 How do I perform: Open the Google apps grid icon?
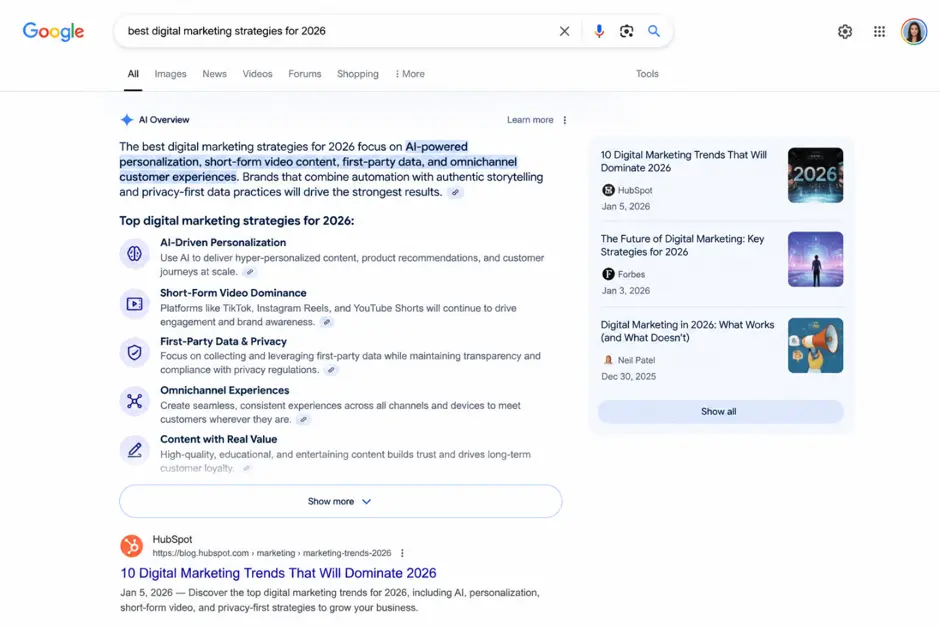(879, 31)
